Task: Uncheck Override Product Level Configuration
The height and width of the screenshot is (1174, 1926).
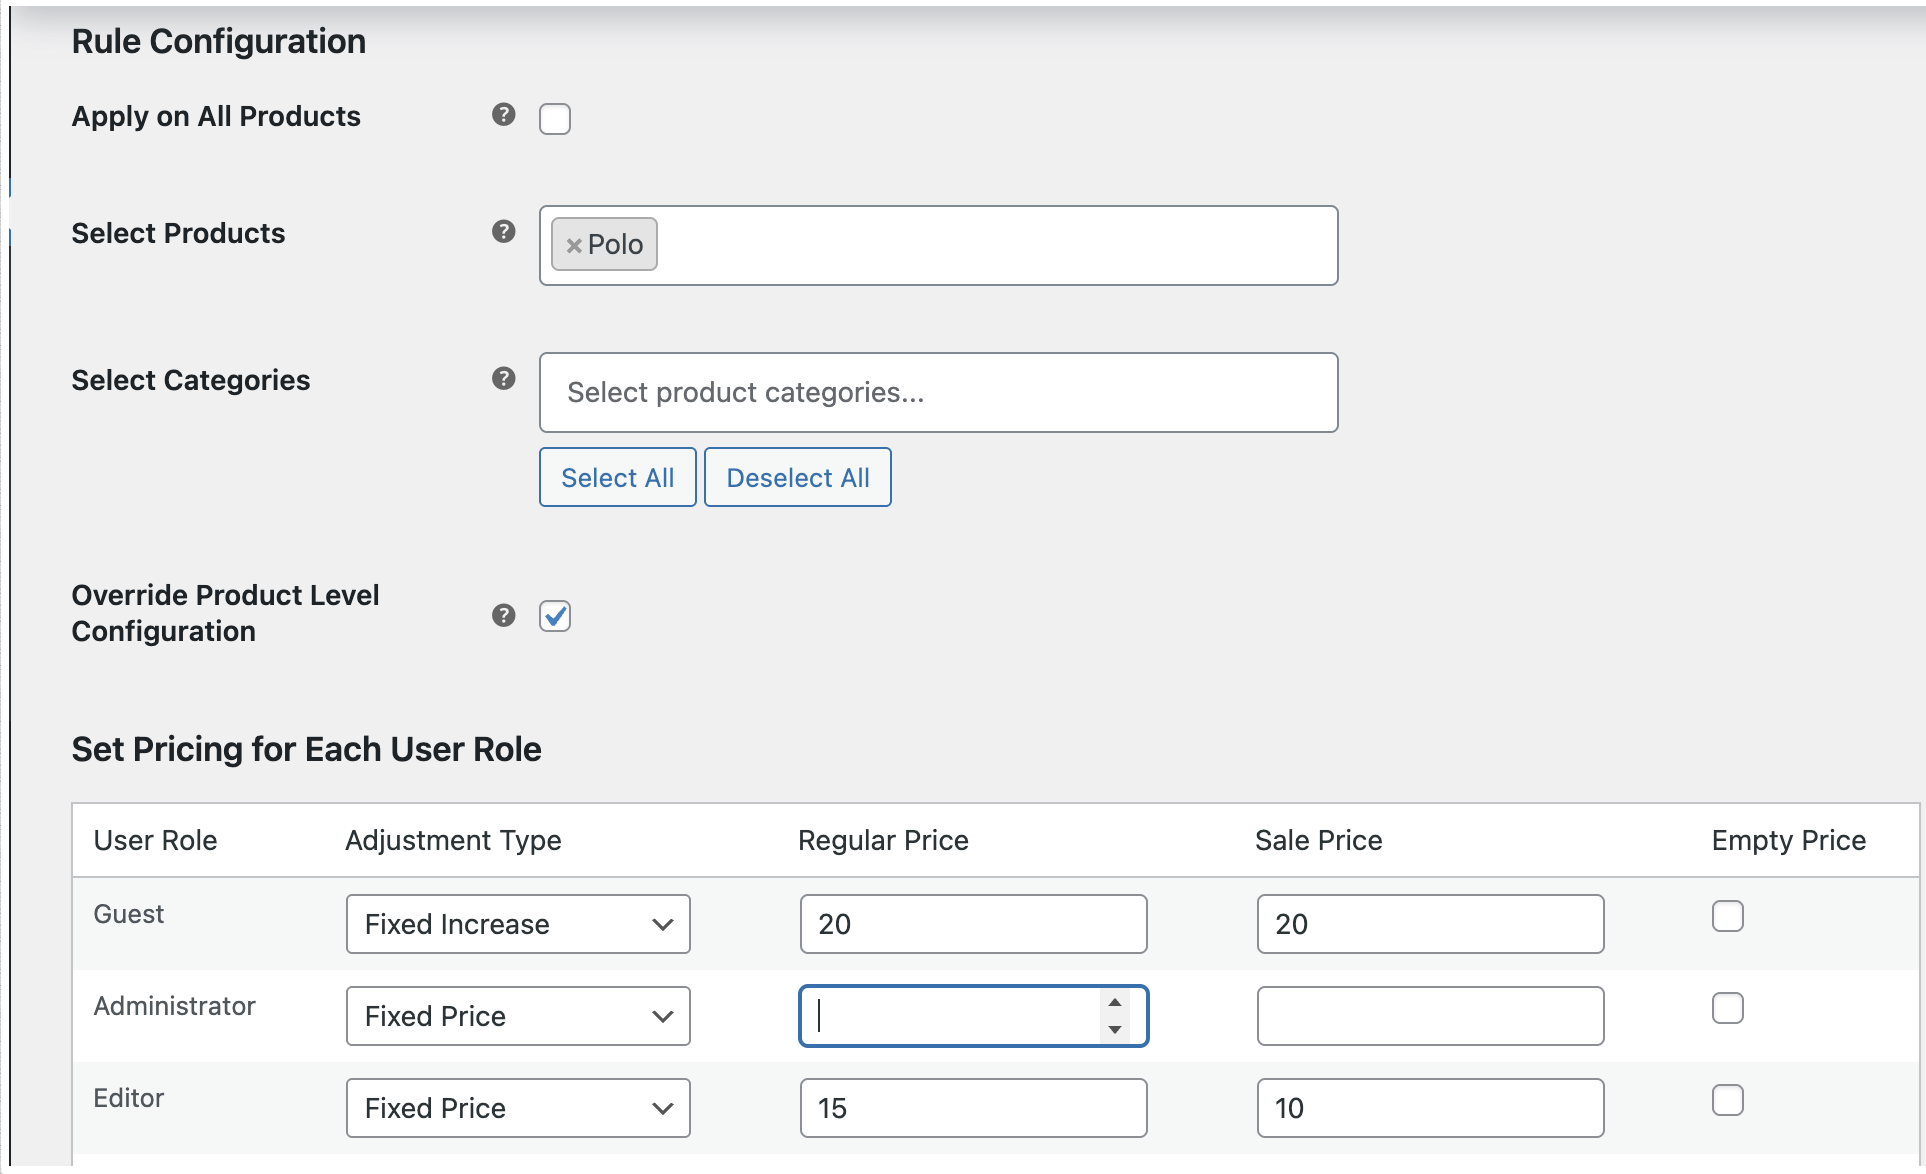Action: 555,616
